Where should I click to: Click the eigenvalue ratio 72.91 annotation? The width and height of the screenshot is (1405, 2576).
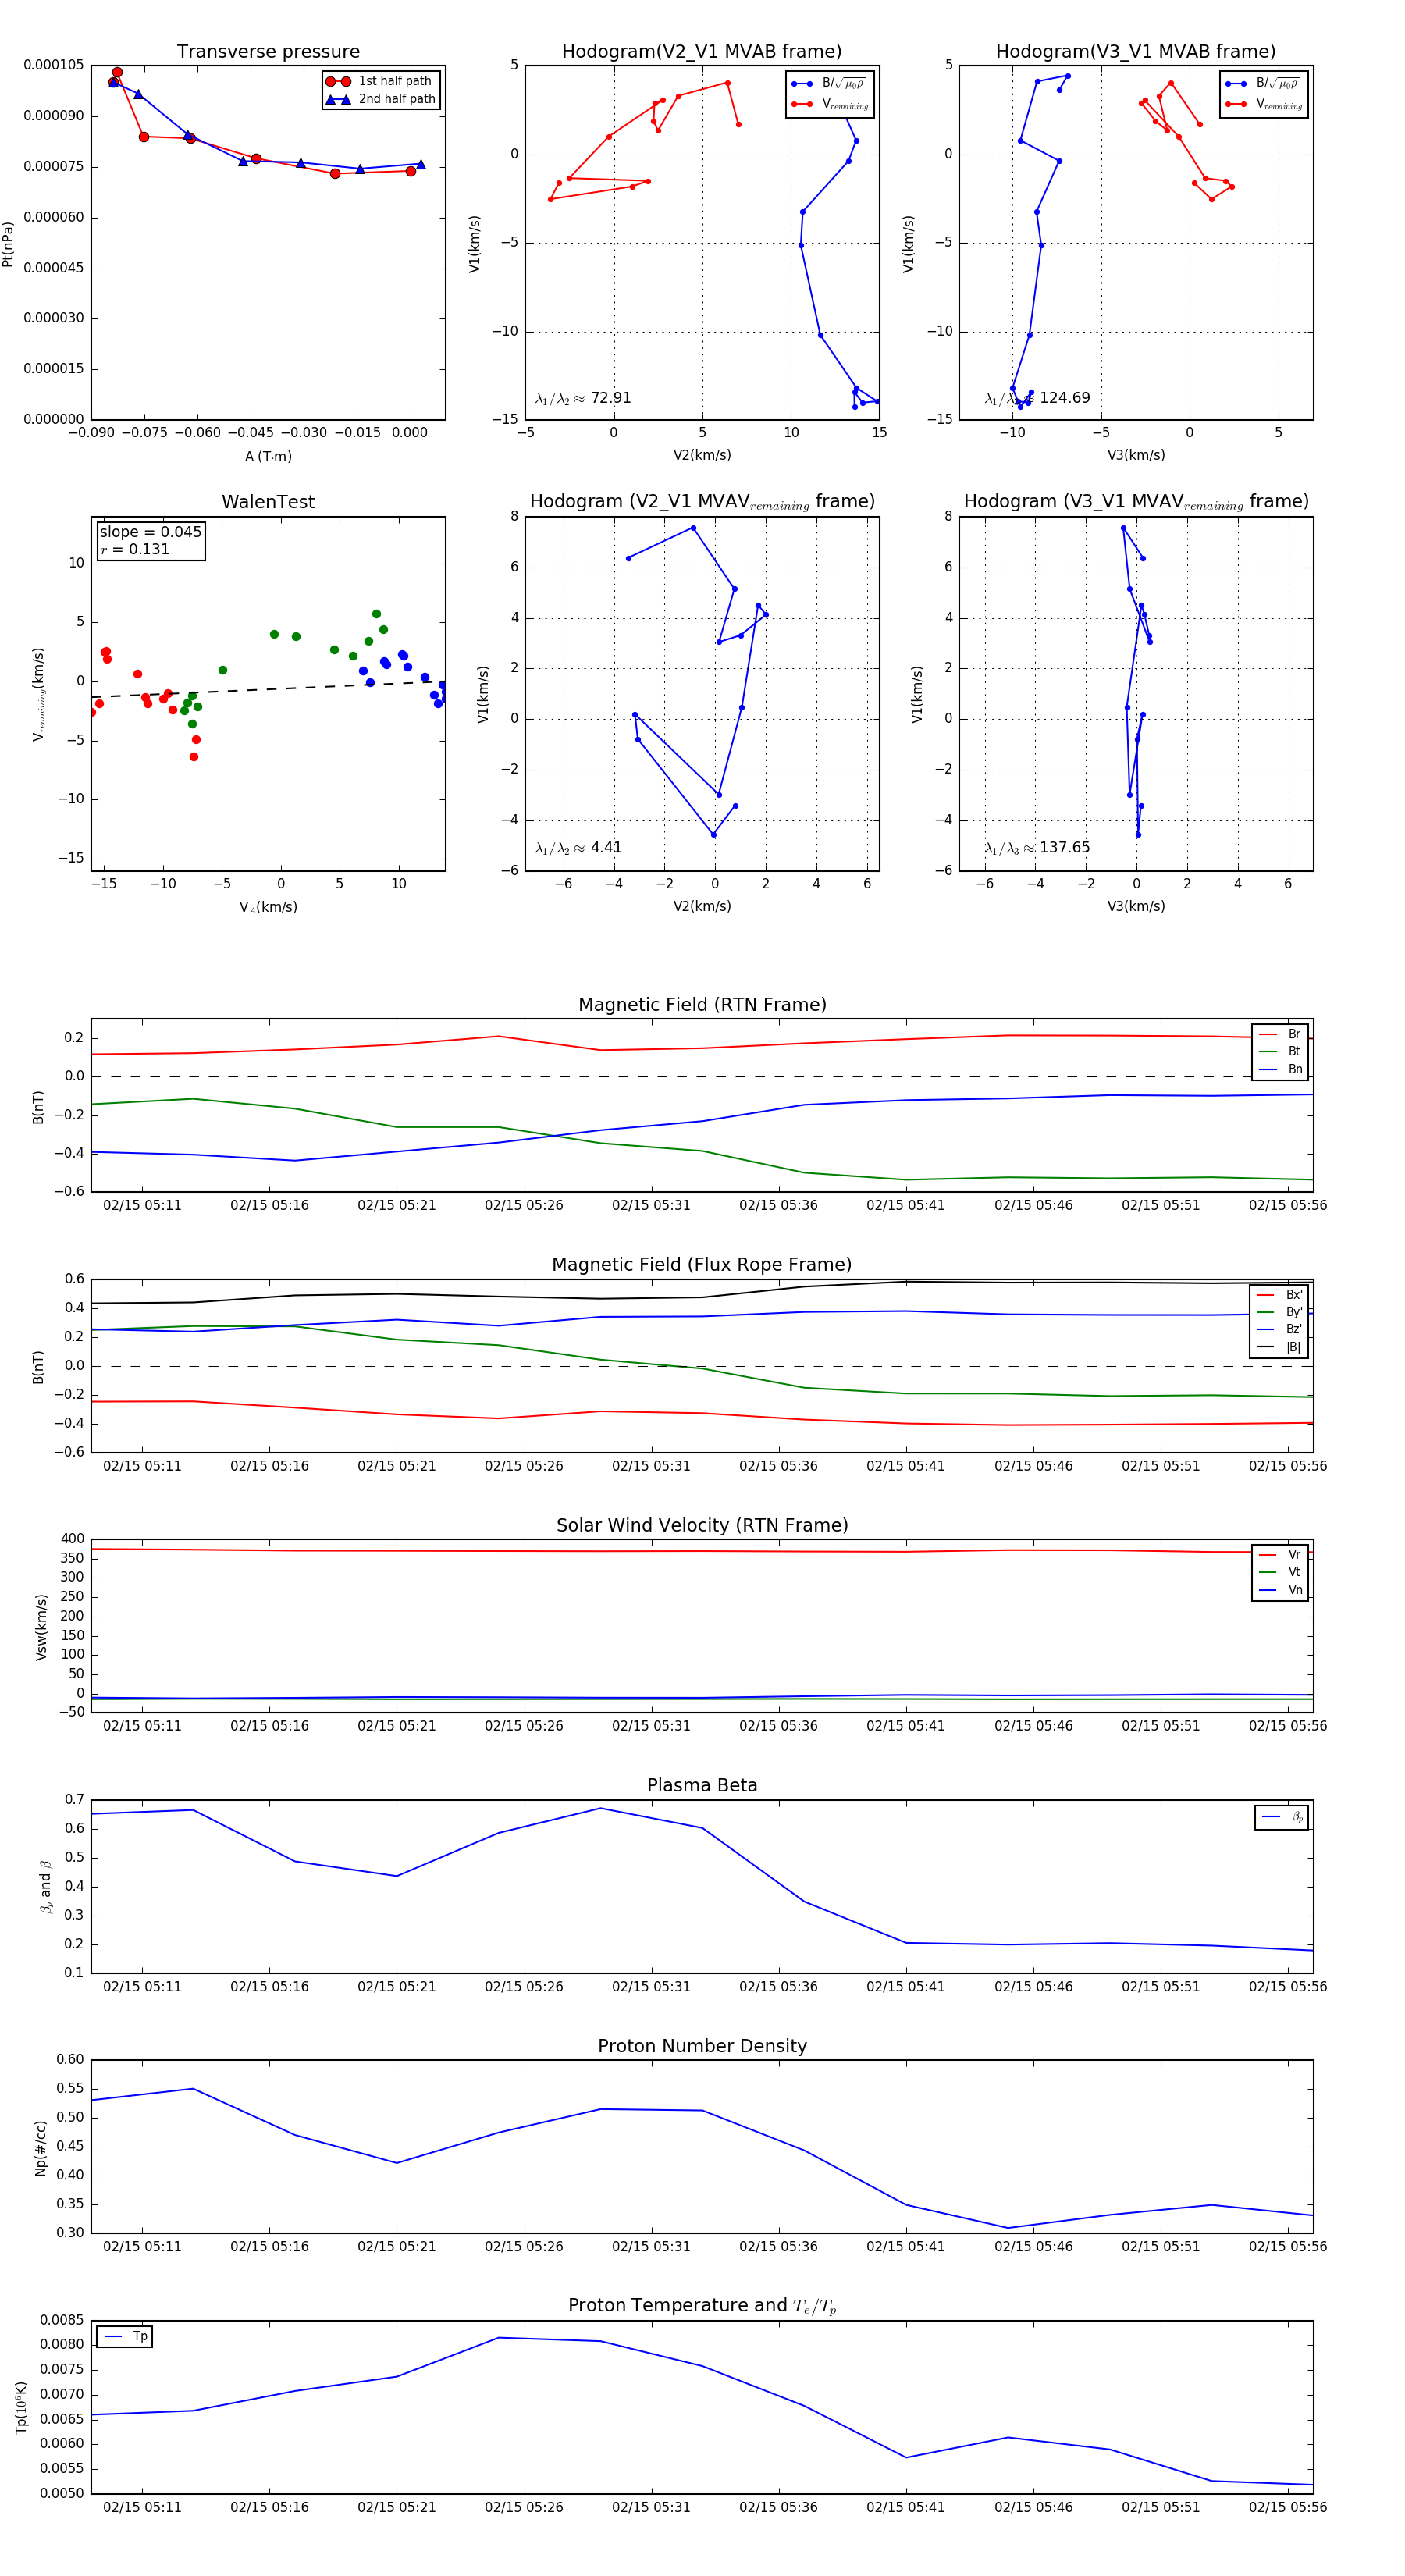[583, 398]
